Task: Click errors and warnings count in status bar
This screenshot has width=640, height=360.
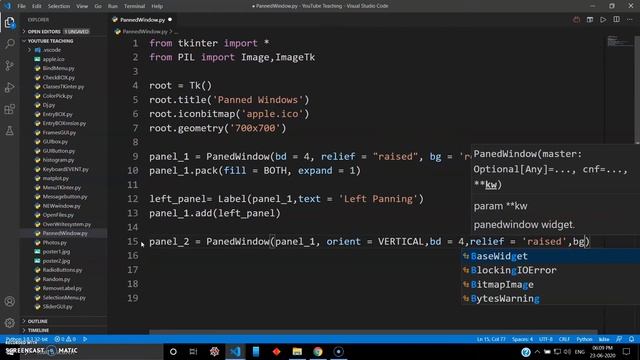Action: coord(65,339)
